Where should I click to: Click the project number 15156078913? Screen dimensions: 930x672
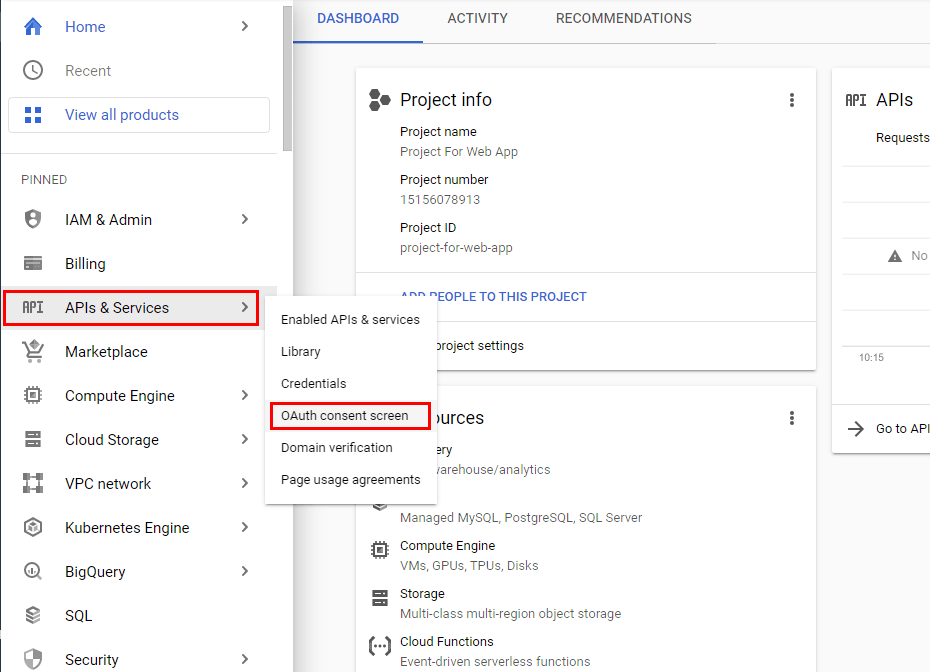(440, 199)
